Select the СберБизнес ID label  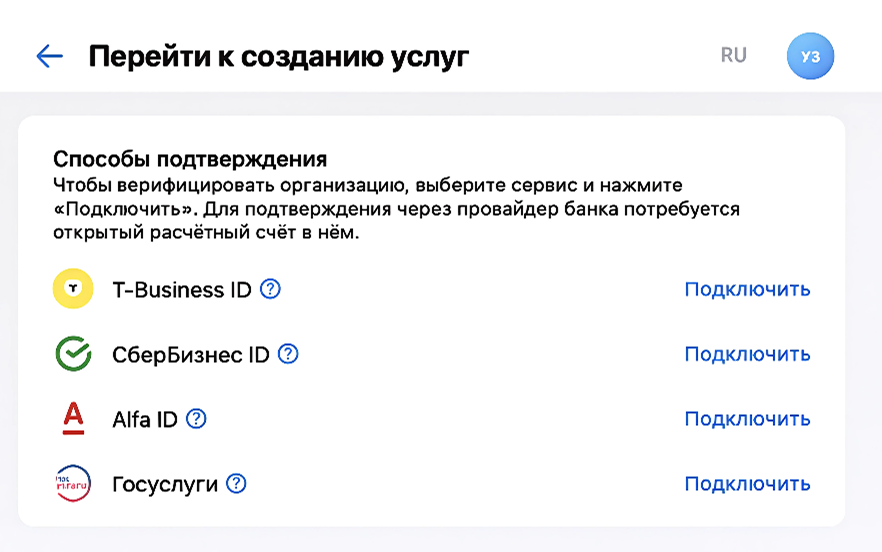coord(191,355)
